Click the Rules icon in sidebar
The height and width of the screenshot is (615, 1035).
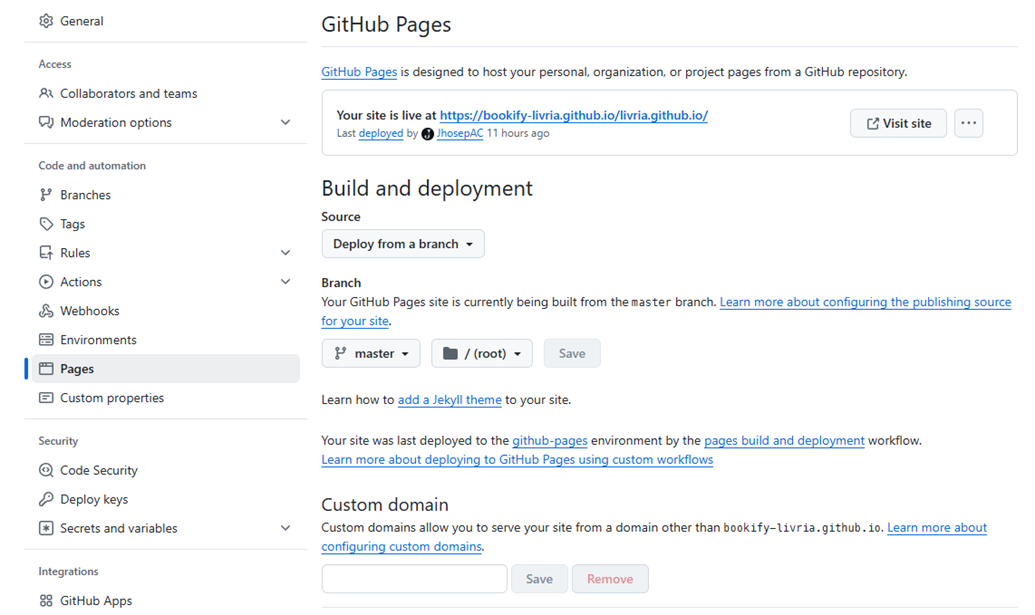point(46,253)
